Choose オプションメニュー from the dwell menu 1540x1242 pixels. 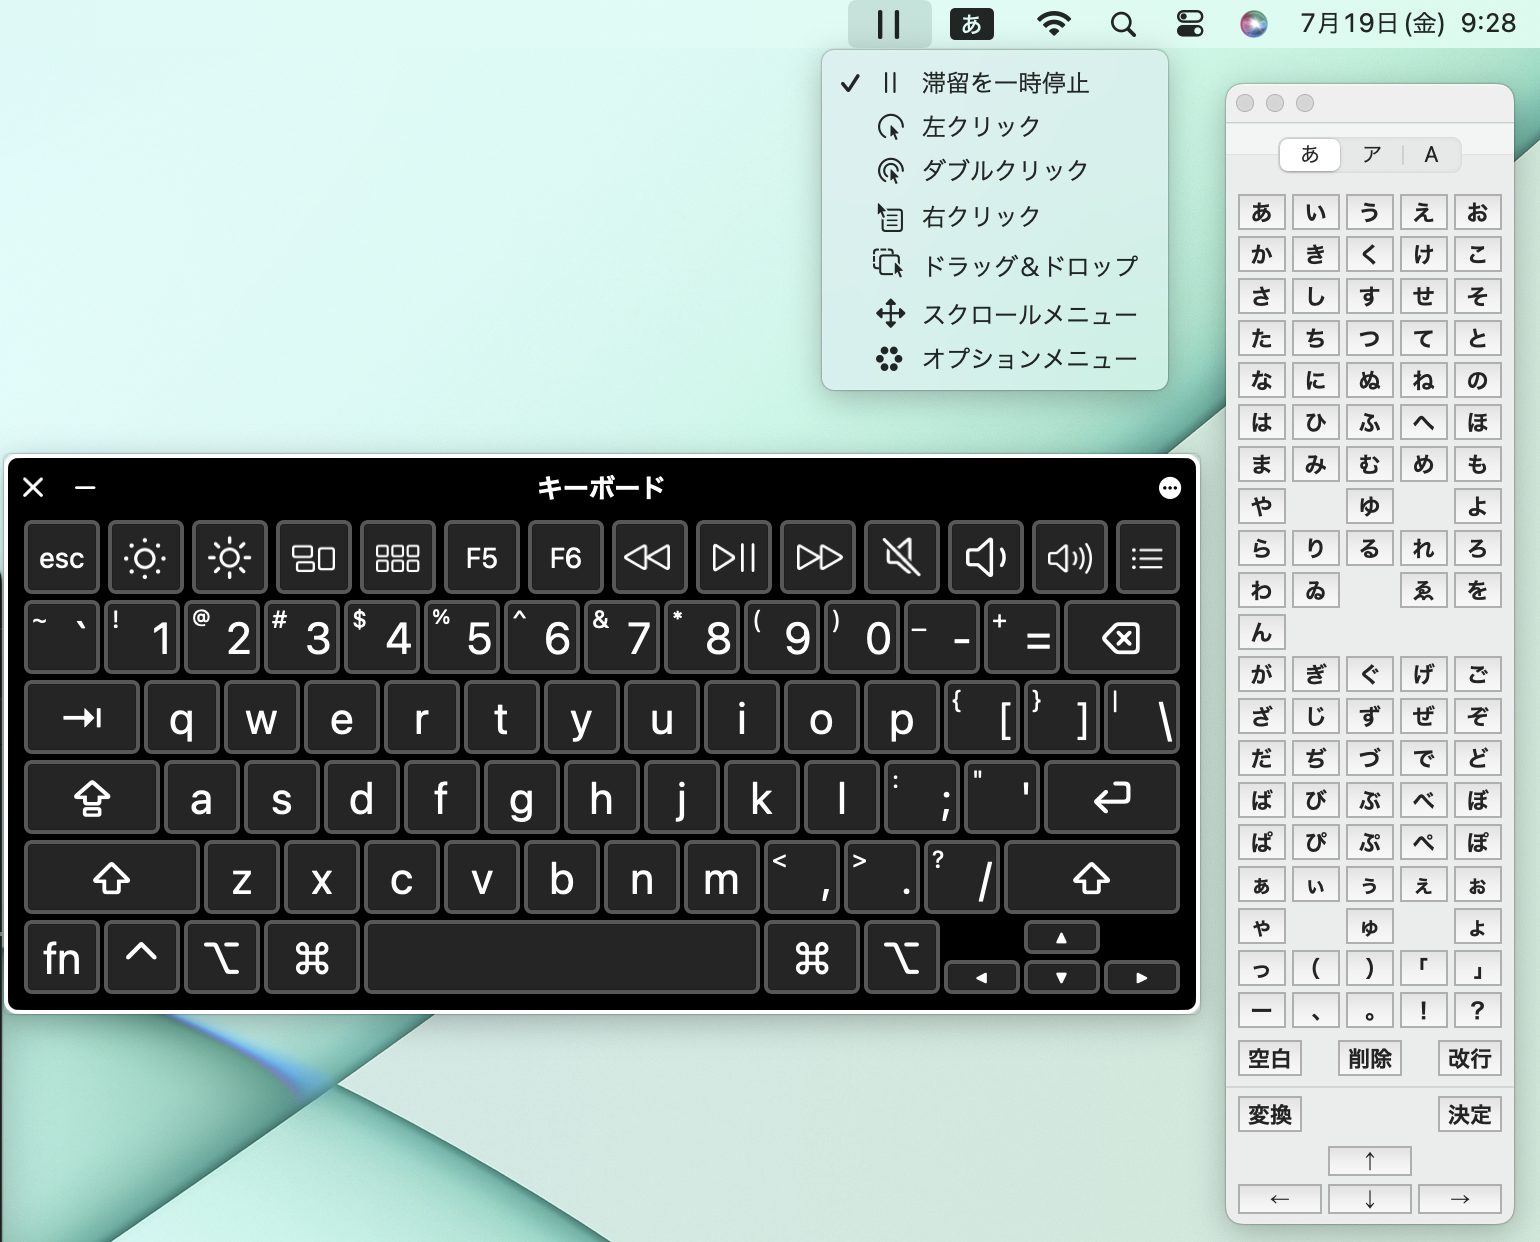[995, 359]
